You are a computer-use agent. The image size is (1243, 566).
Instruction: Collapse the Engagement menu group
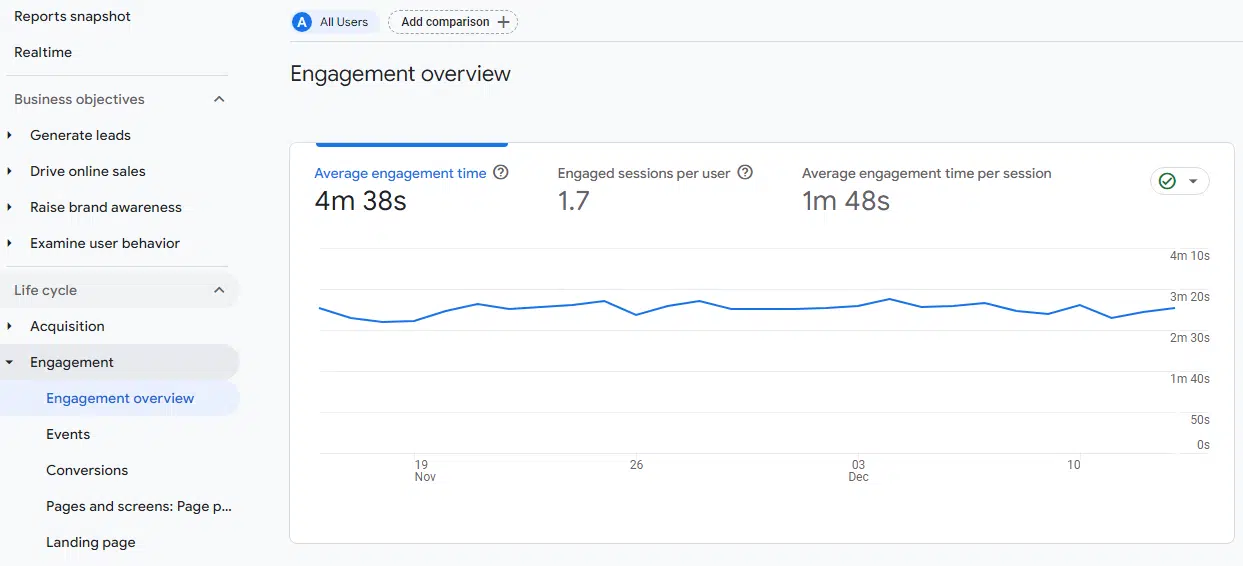(10, 362)
